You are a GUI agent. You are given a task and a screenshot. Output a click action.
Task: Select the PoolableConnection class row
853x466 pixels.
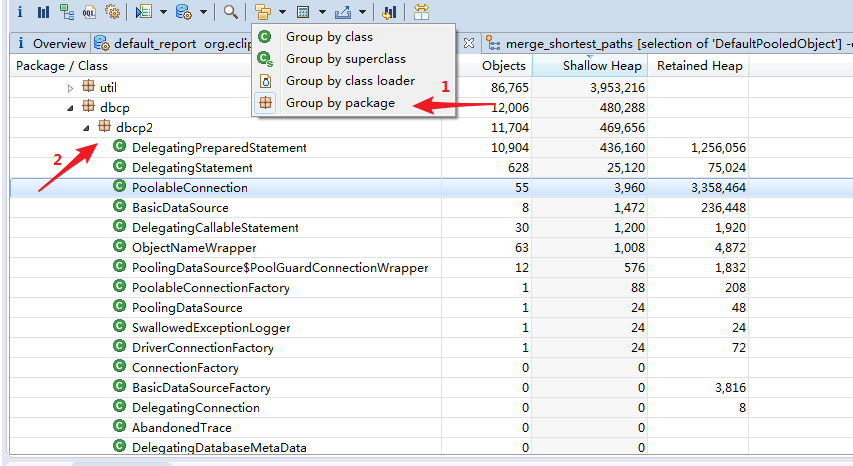(431, 188)
